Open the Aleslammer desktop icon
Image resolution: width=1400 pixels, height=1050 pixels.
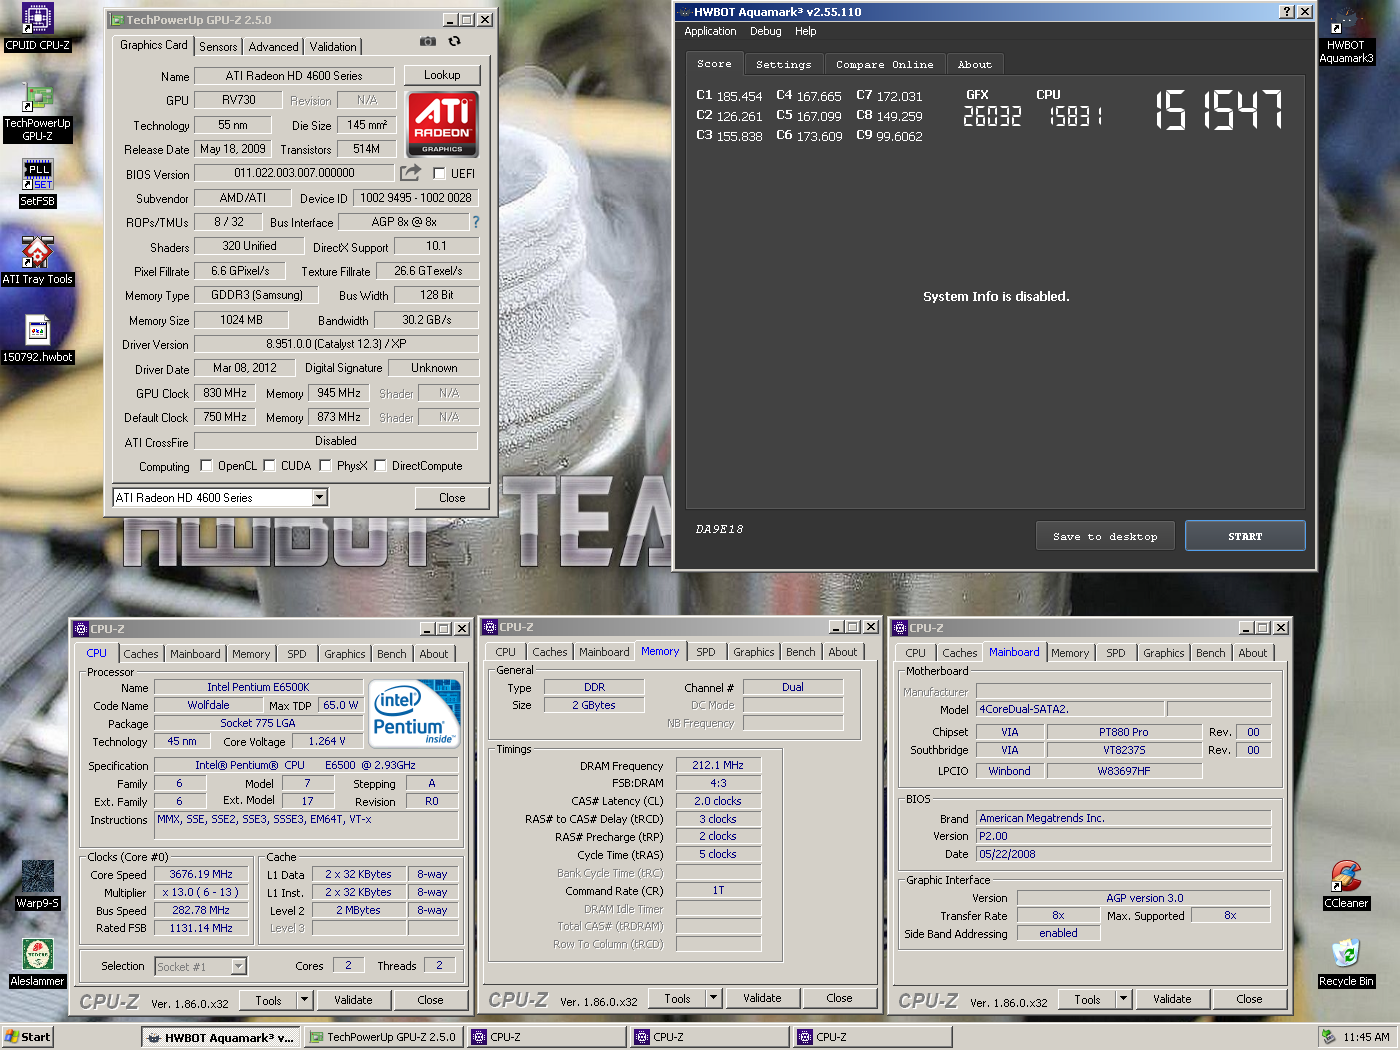pos(37,962)
